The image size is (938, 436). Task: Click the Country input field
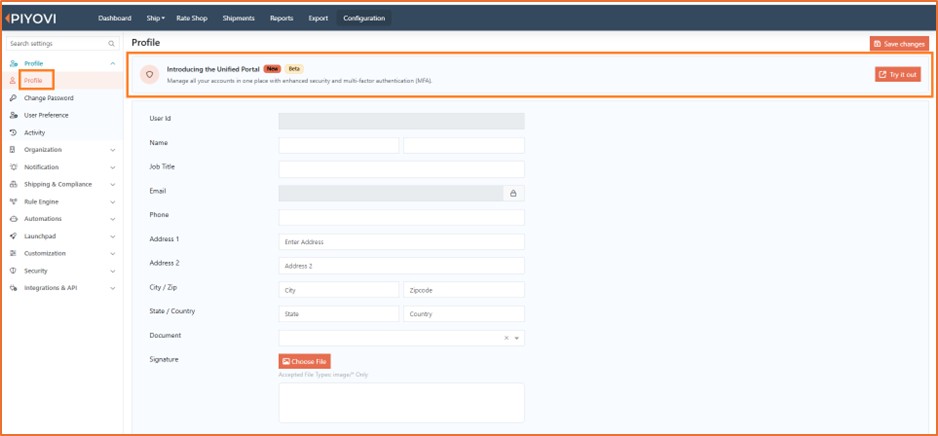click(x=464, y=314)
